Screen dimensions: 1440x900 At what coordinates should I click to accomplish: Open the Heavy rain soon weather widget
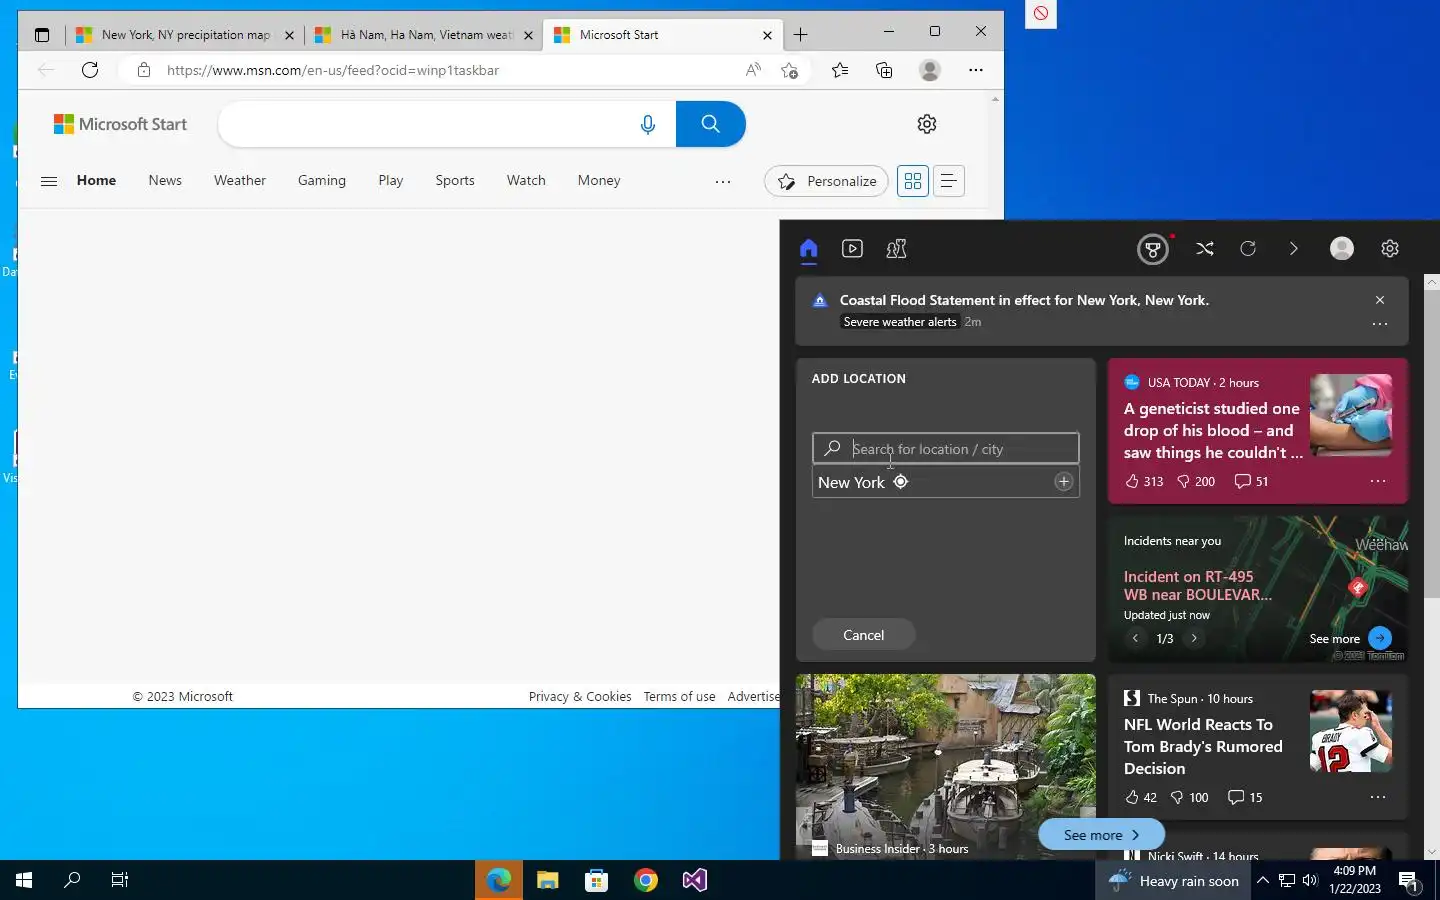pos(1174,880)
